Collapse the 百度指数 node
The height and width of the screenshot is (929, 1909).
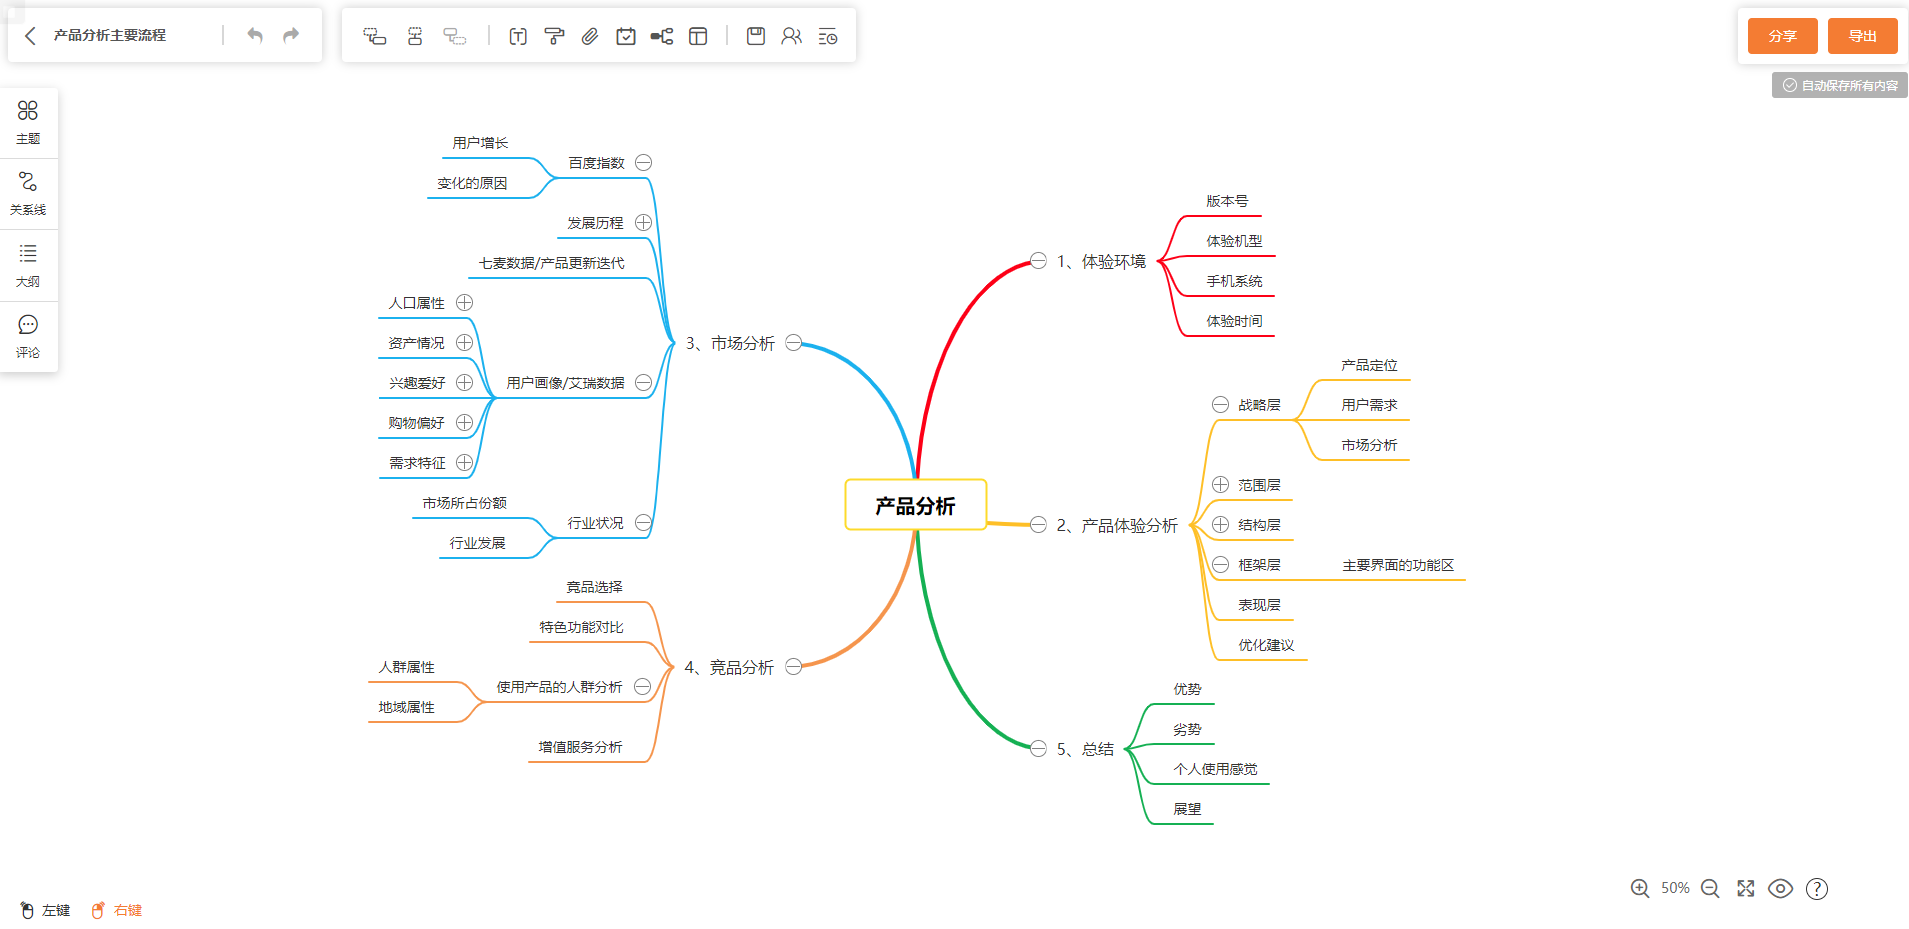point(644,162)
